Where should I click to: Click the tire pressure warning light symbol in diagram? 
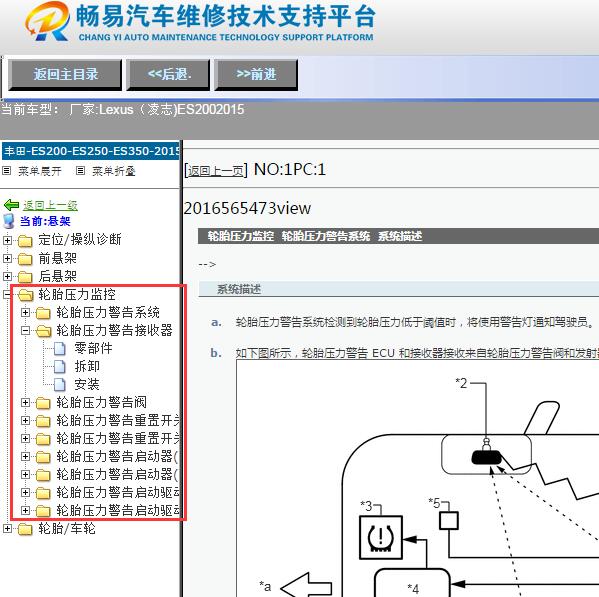pos(381,537)
